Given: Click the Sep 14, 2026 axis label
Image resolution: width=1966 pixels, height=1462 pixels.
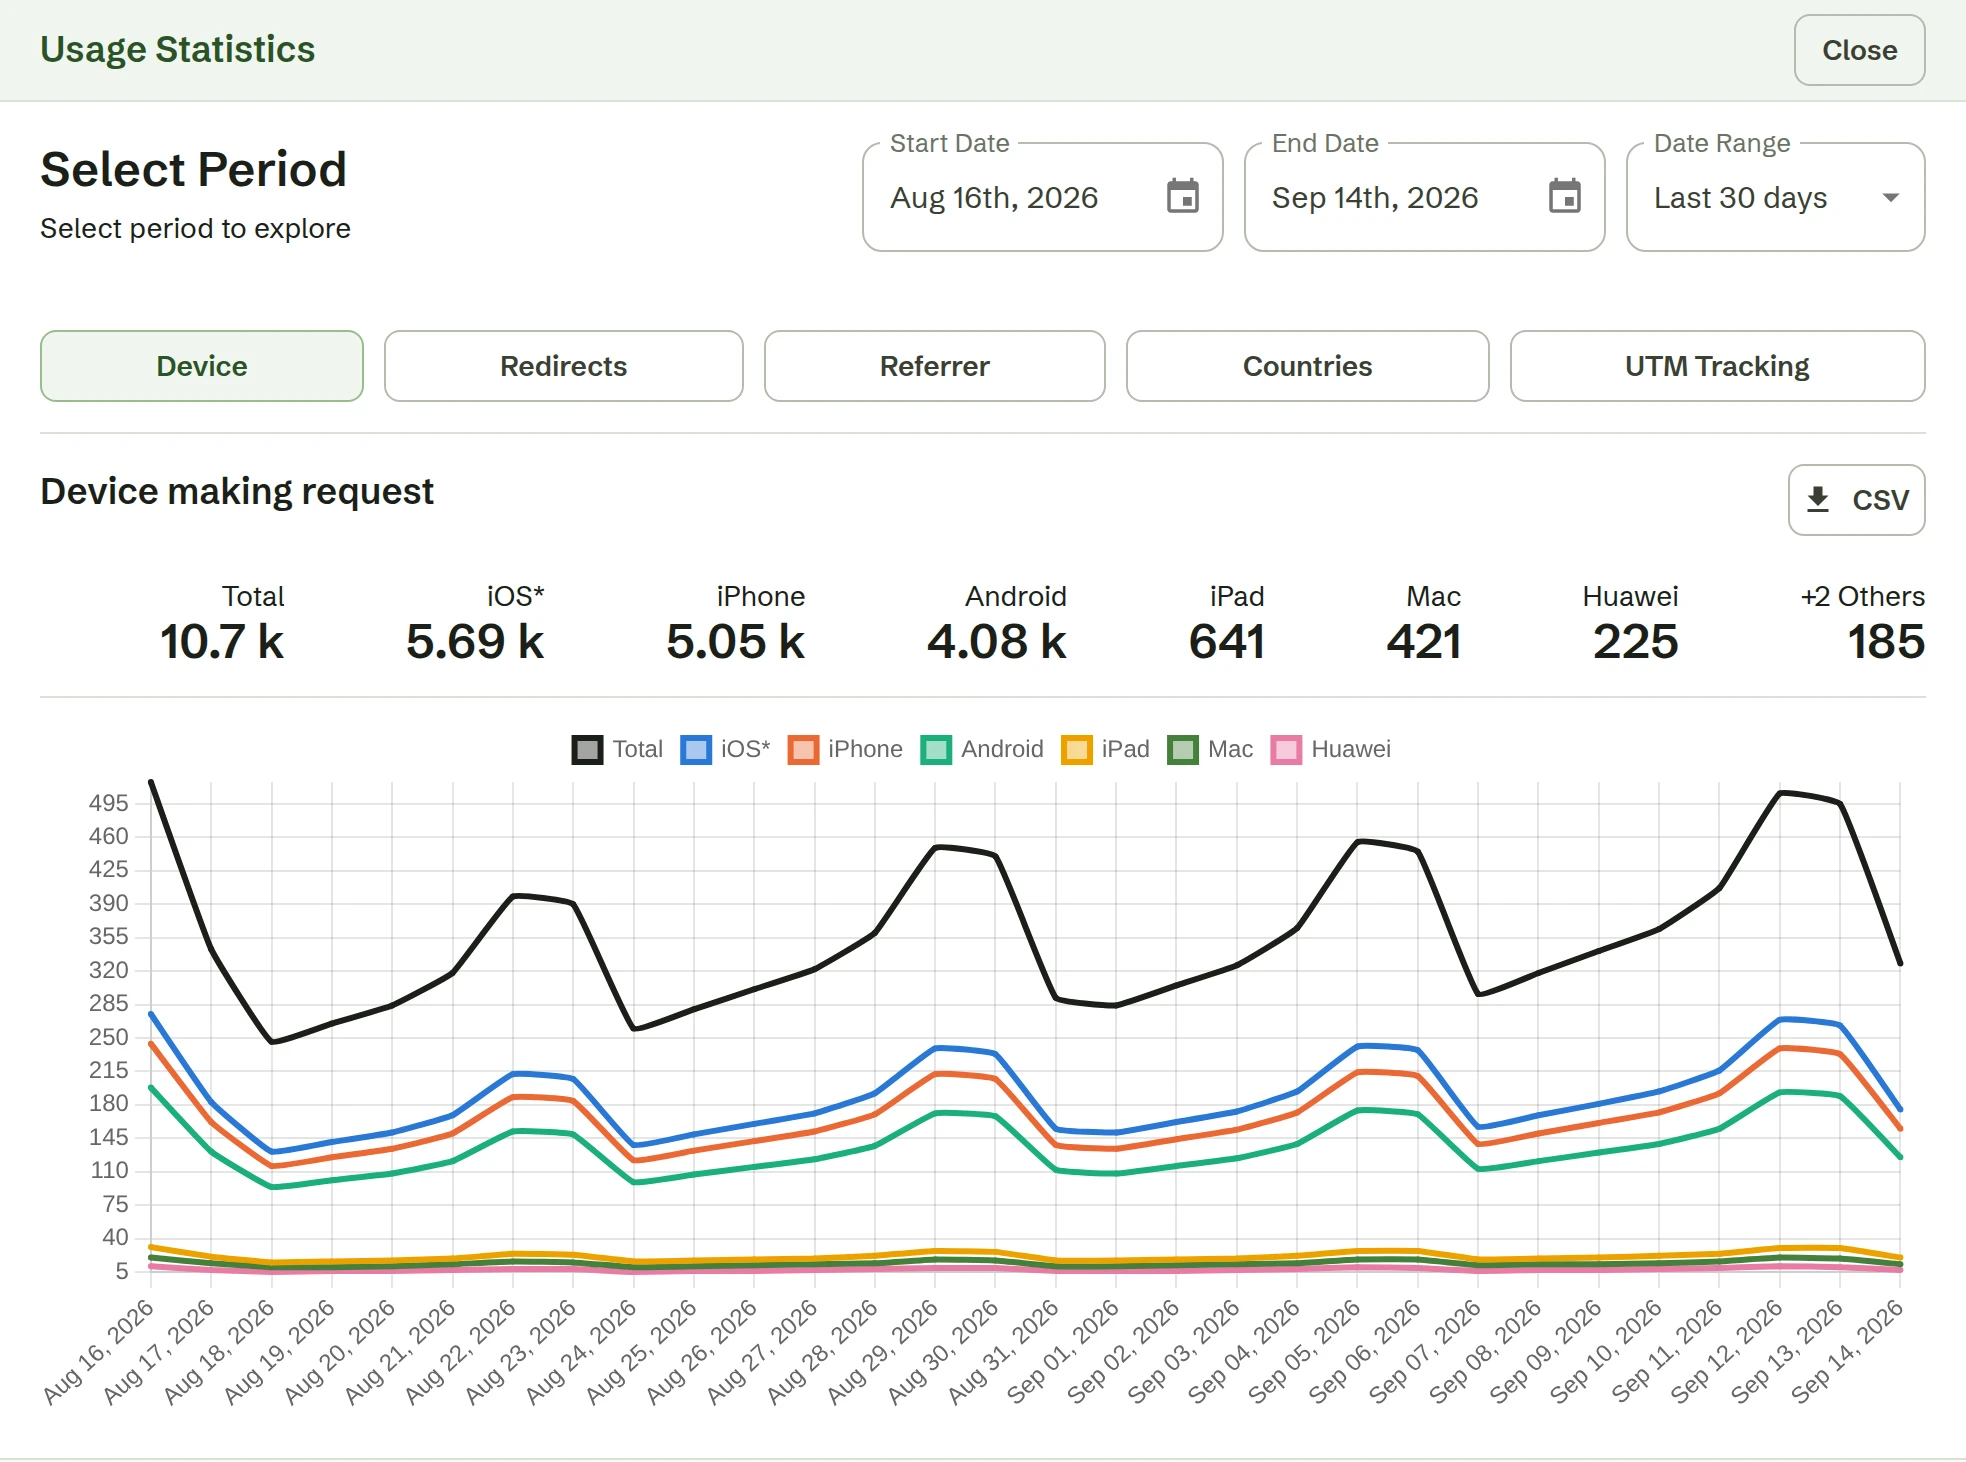Looking at the screenshot, I should coord(1847,1352).
